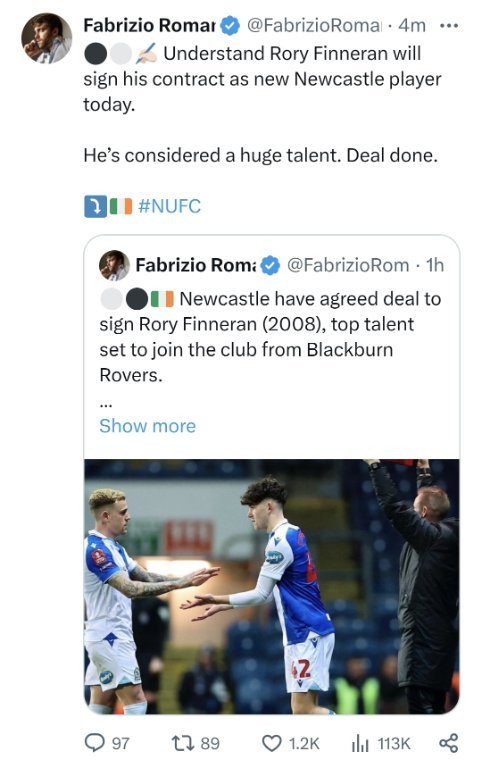Like the tweet using the heart icon

(272, 743)
